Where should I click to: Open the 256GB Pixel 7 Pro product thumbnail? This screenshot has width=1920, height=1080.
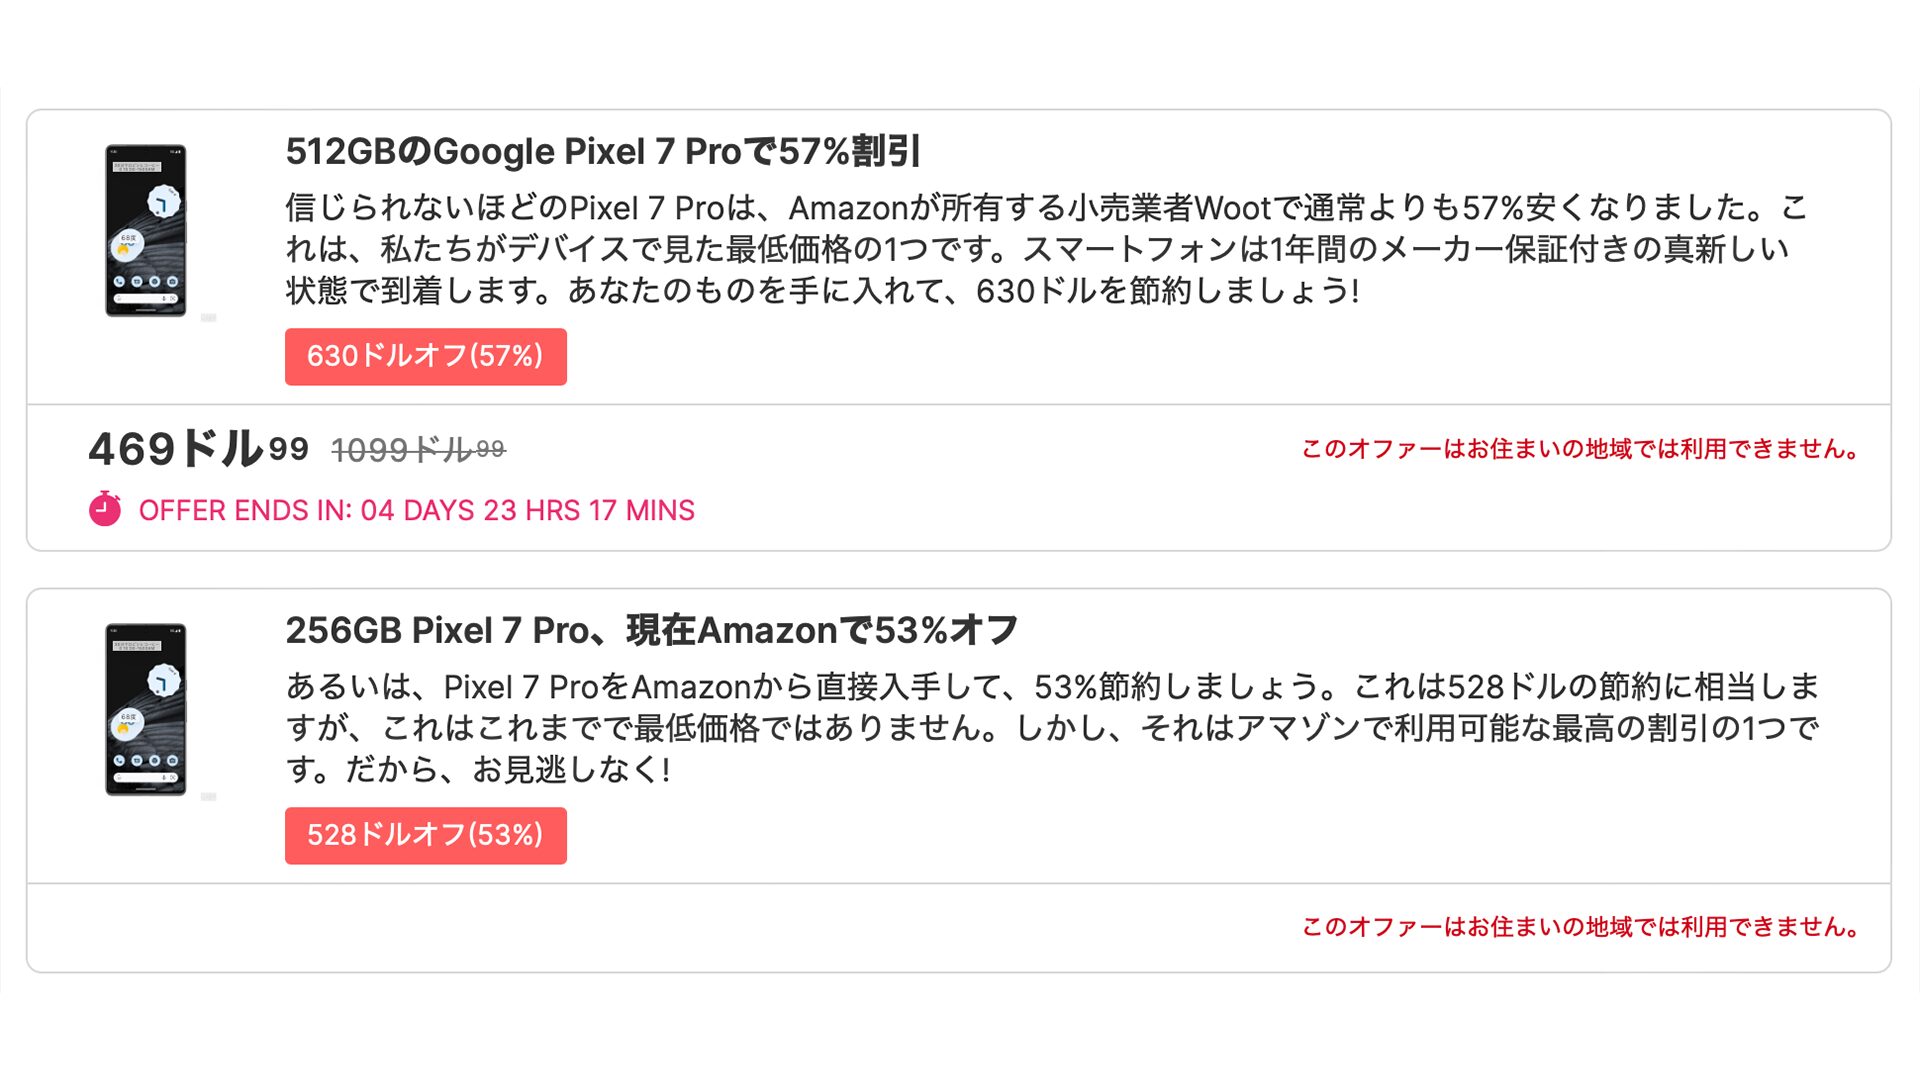click(146, 710)
